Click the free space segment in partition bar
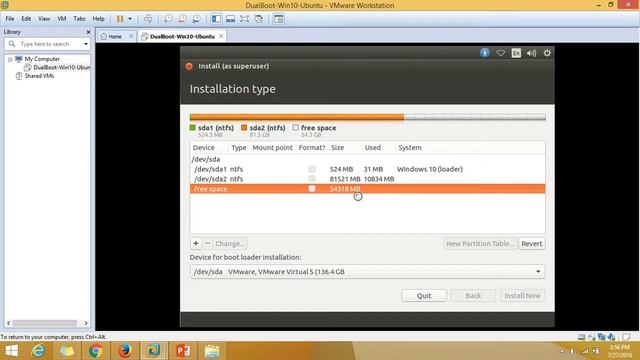Screen dimensions: 640x360 click(x=475, y=117)
